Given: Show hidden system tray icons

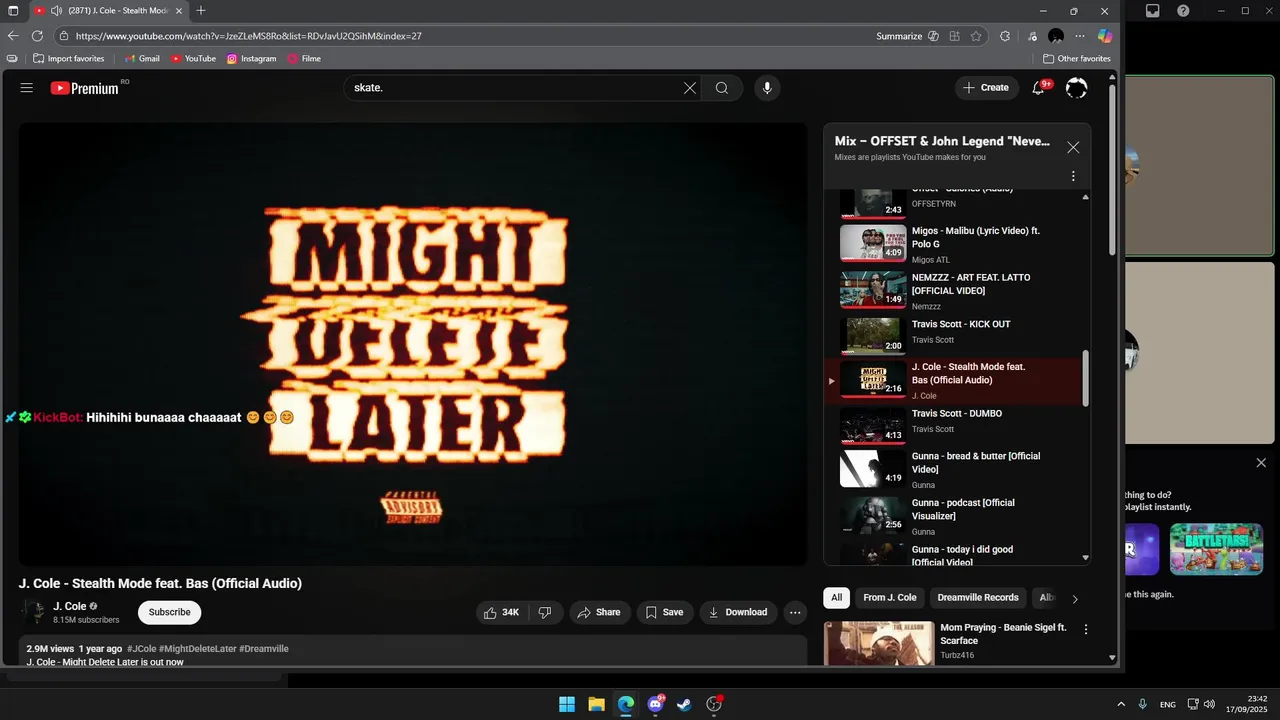Looking at the screenshot, I should (1121, 704).
